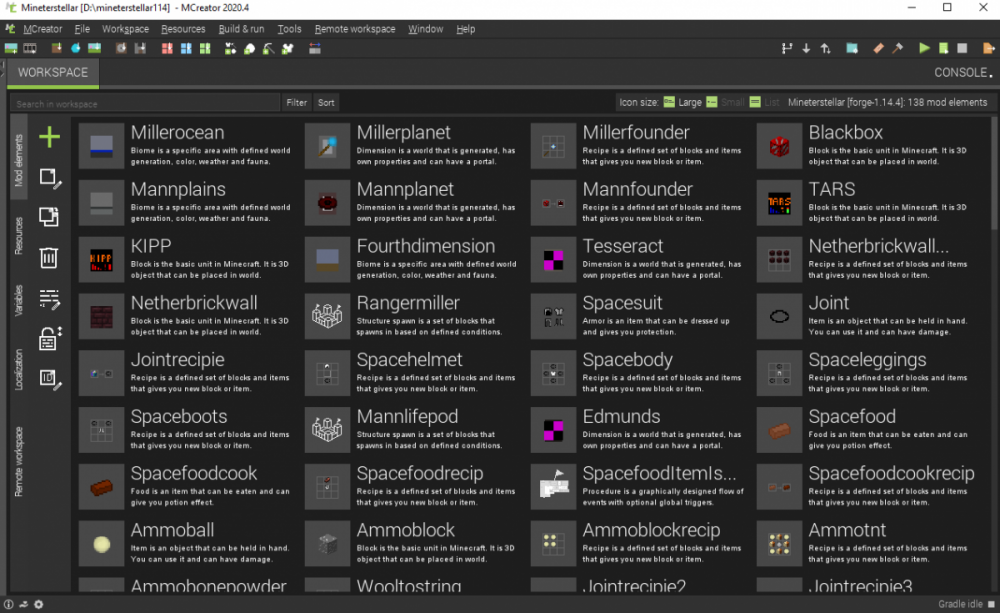Select the Ammoball item element
1000x613 pixels.
(x=188, y=543)
